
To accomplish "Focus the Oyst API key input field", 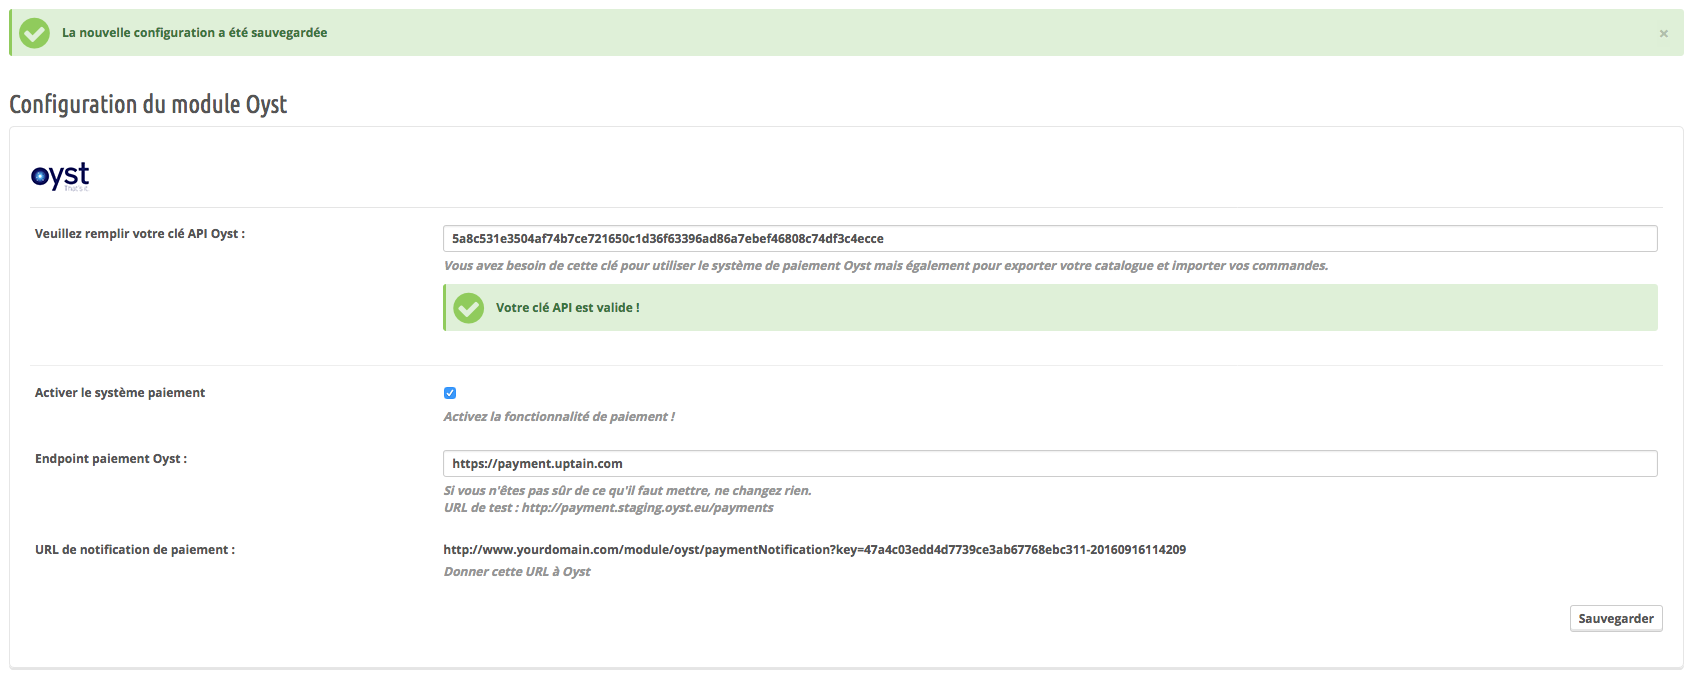I will [x=1050, y=238].
